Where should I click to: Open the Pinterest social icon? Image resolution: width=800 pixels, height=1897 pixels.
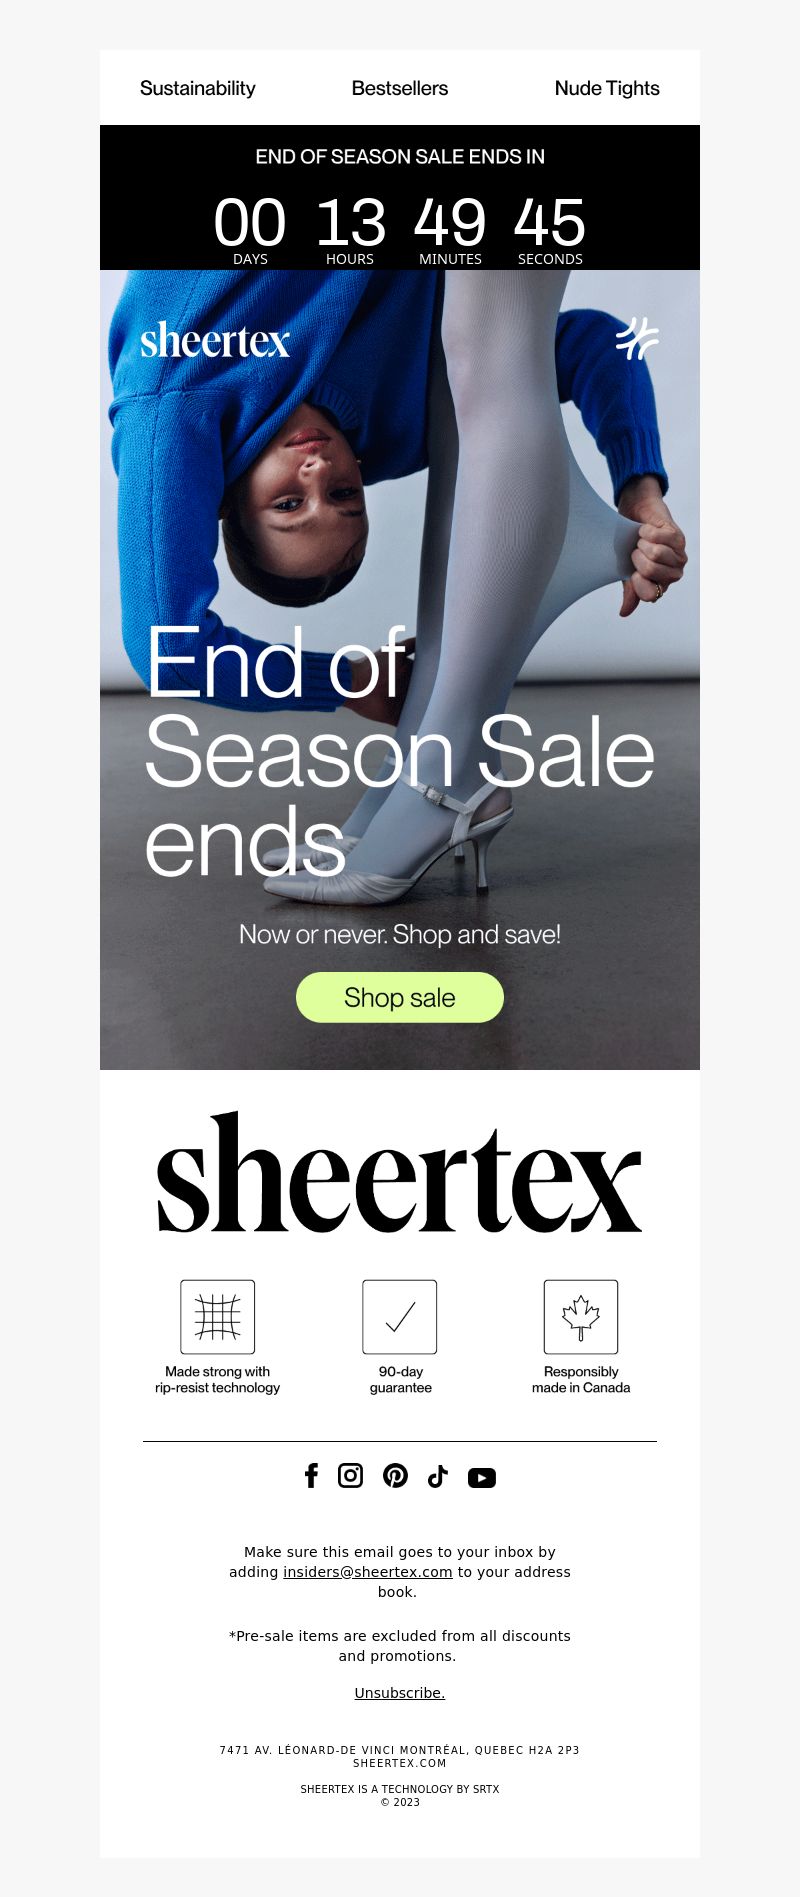point(395,1476)
